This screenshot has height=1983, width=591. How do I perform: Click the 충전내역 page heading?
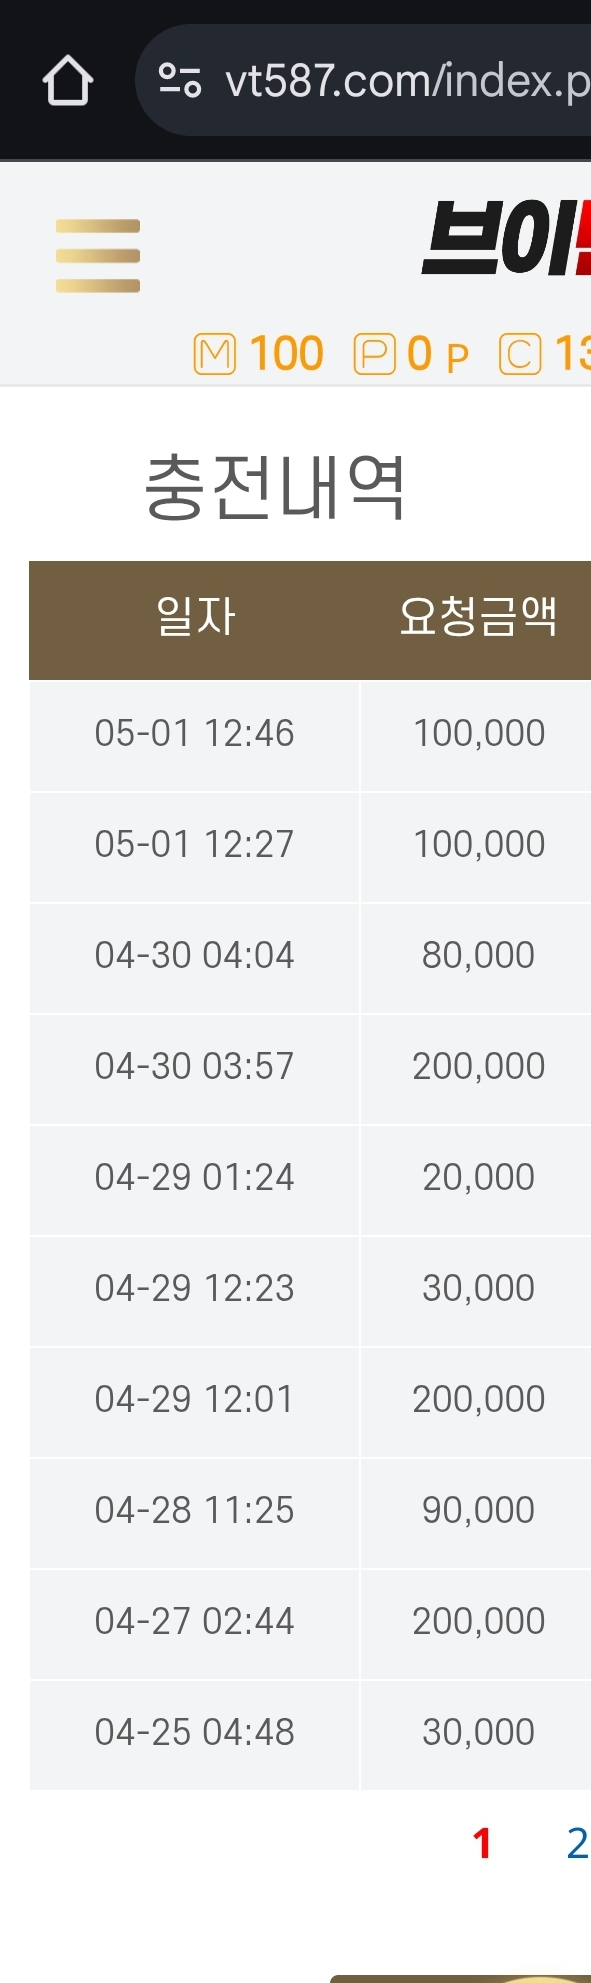click(x=275, y=487)
